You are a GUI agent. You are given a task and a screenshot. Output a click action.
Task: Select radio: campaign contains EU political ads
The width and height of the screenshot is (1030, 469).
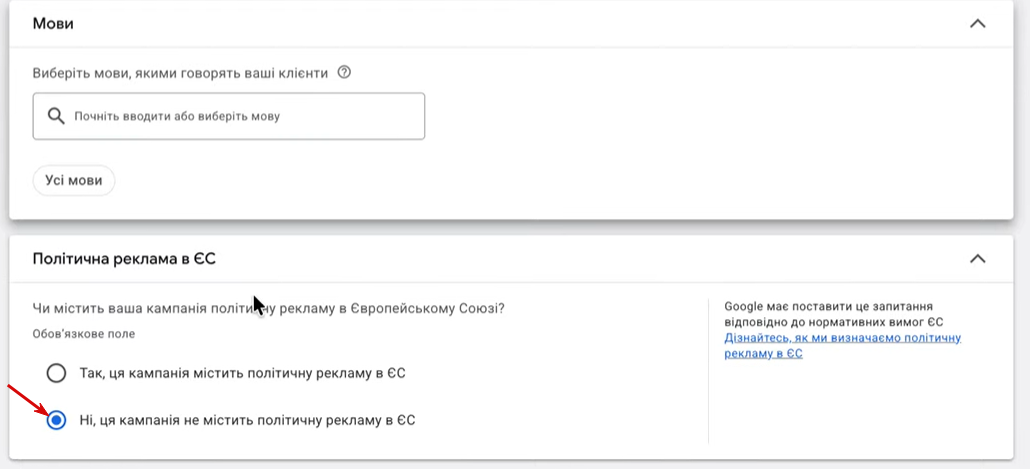pyautogui.click(x=57, y=373)
